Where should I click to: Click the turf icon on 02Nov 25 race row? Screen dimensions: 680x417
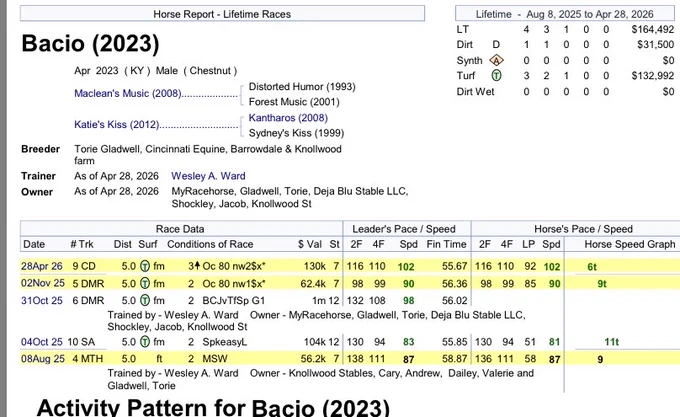[x=145, y=283]
